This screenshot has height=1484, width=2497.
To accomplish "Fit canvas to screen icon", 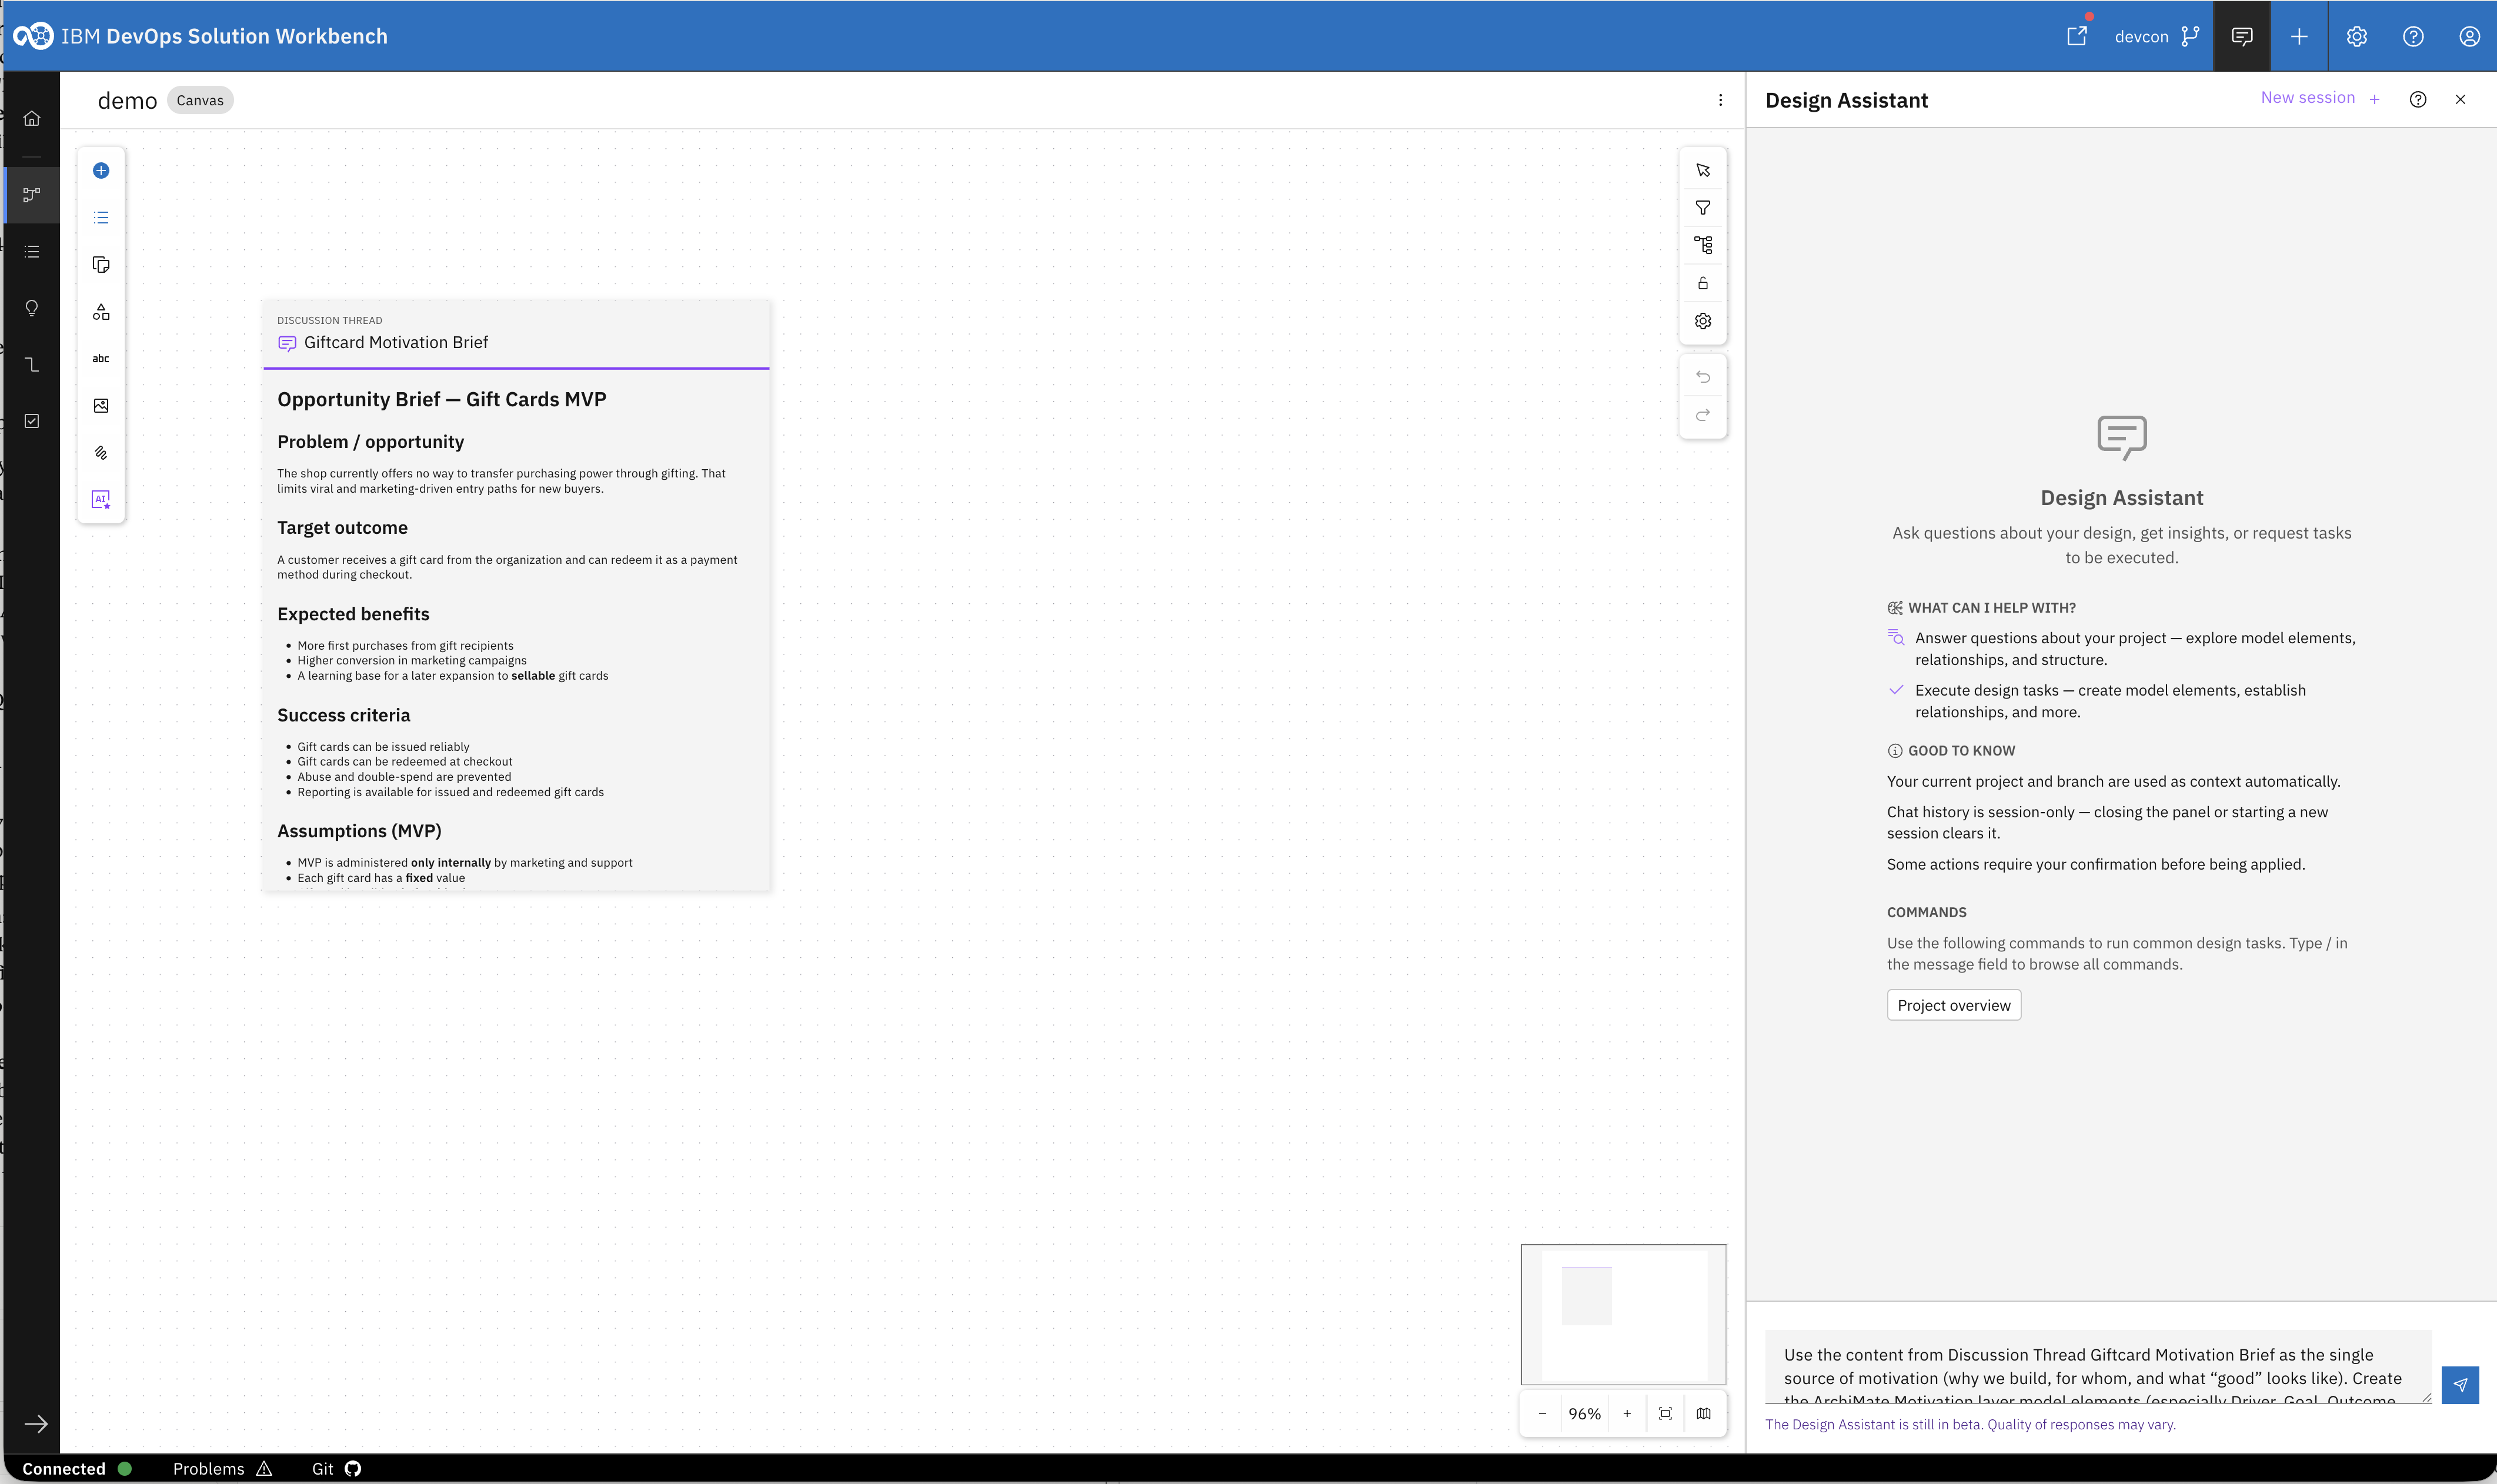I will [x=1665, y=1413].
